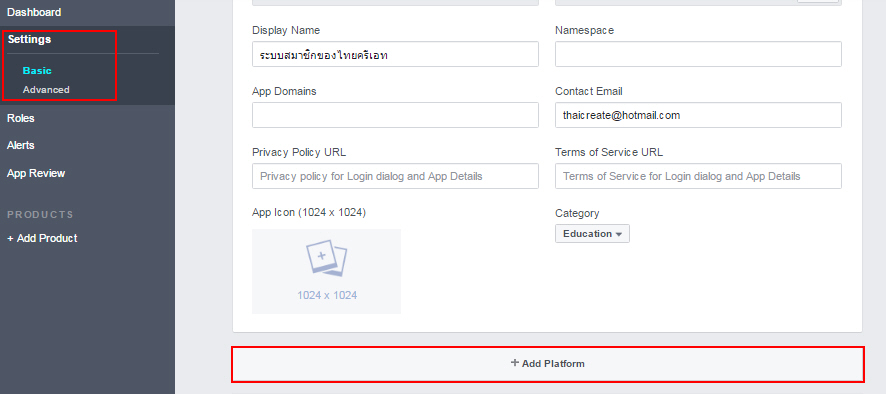The width and height of the screenshot is (886, 394).
Task: Click the Category label
Action: tap(577, 214)
